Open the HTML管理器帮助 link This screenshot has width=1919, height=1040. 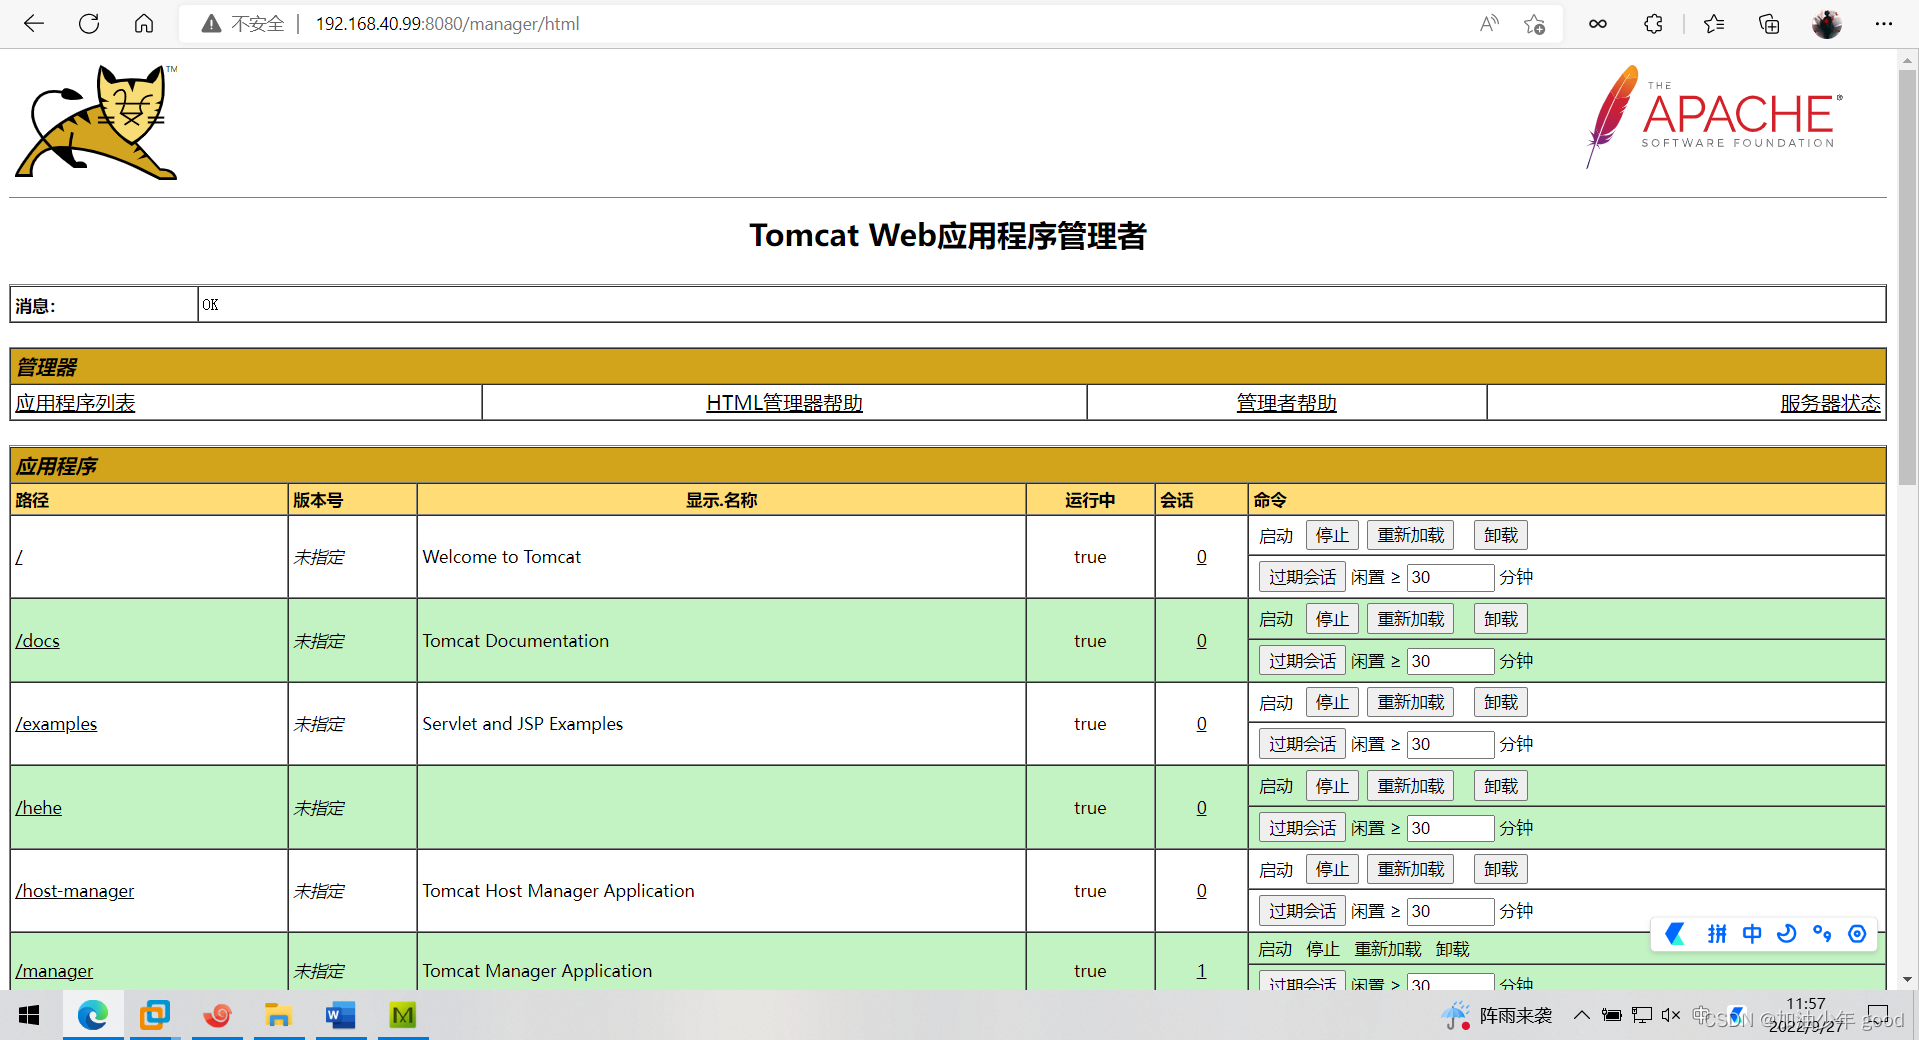coord(784,403)
